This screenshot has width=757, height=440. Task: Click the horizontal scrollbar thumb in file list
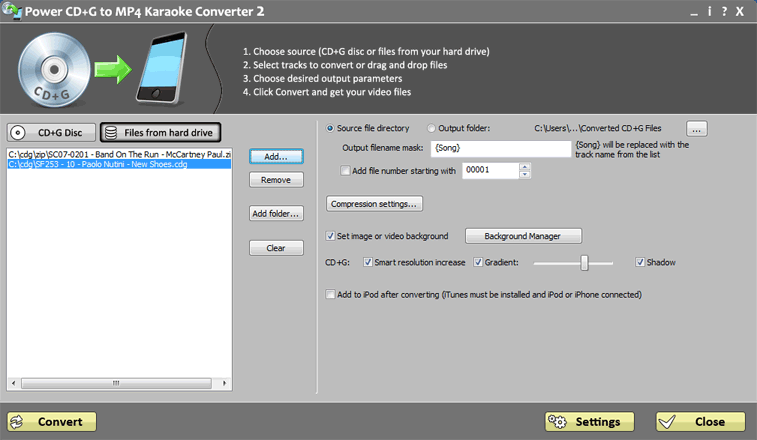116,383
